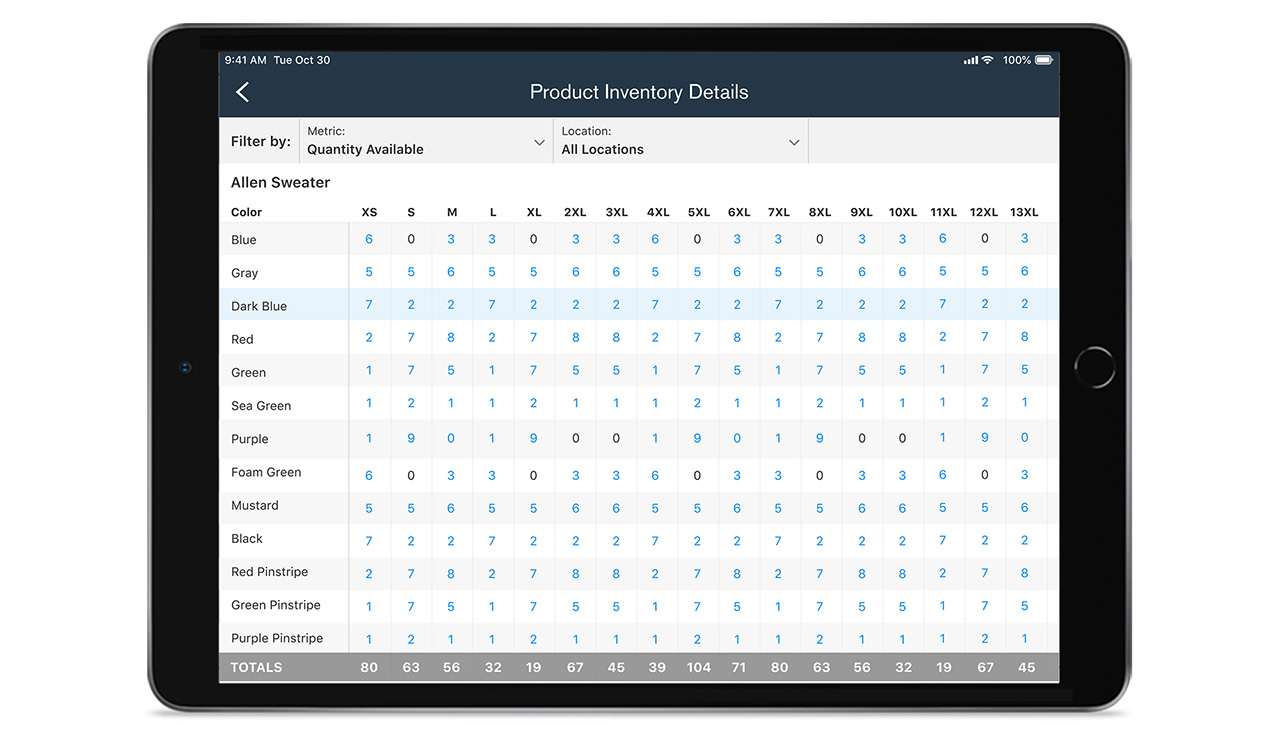
Task: Tap the 9:41 AM clock in status bar
Action: pyautogui.click(x=246, y=60)
